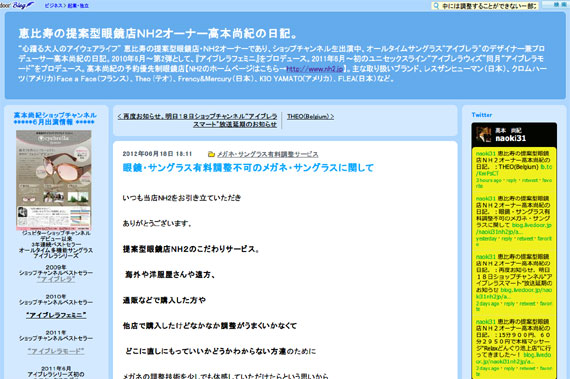
Task: Click the post date 2012年06月18日 18:11
Action: (157, 154)
